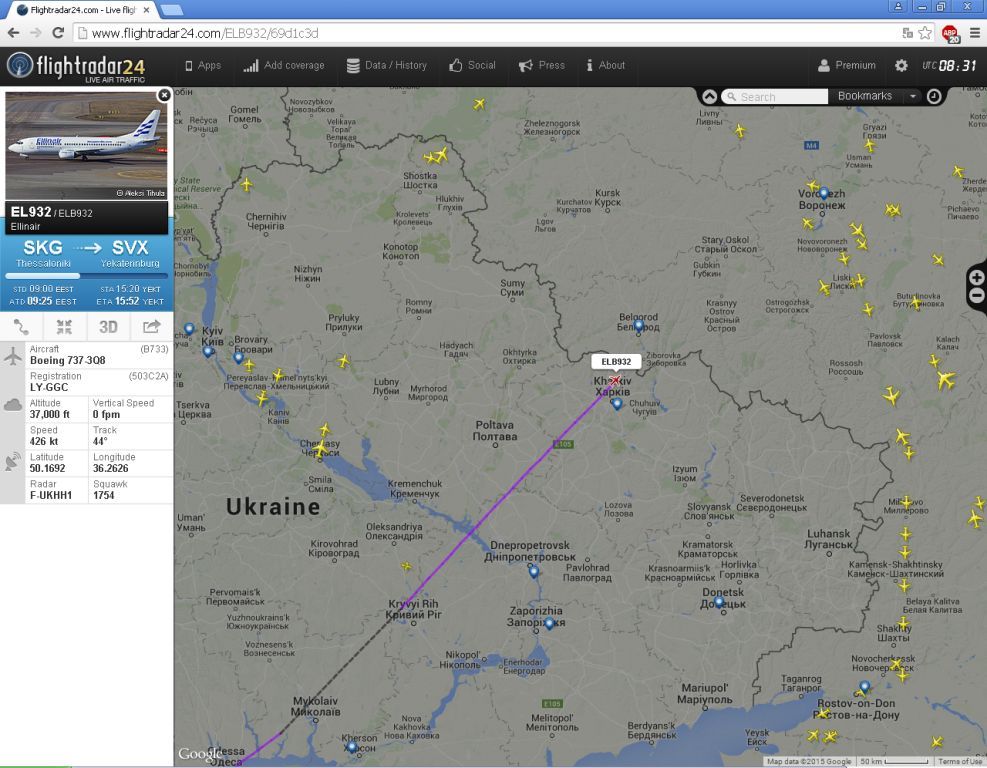Viewport: 987px width, 768px height.
Task: Open the Data / History menu
Action: [386, 65]
